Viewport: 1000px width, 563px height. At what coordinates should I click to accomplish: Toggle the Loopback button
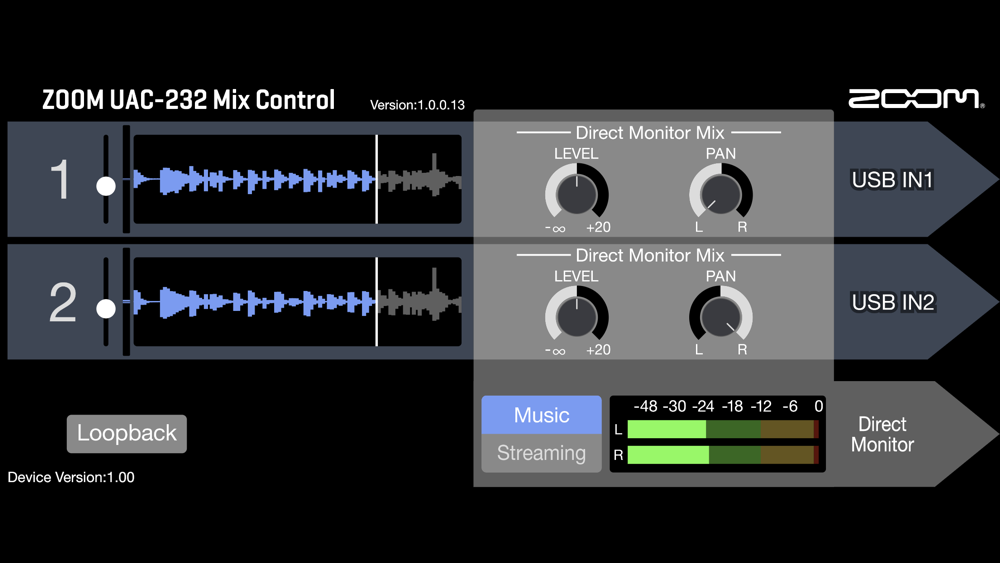tap(127, 434)
